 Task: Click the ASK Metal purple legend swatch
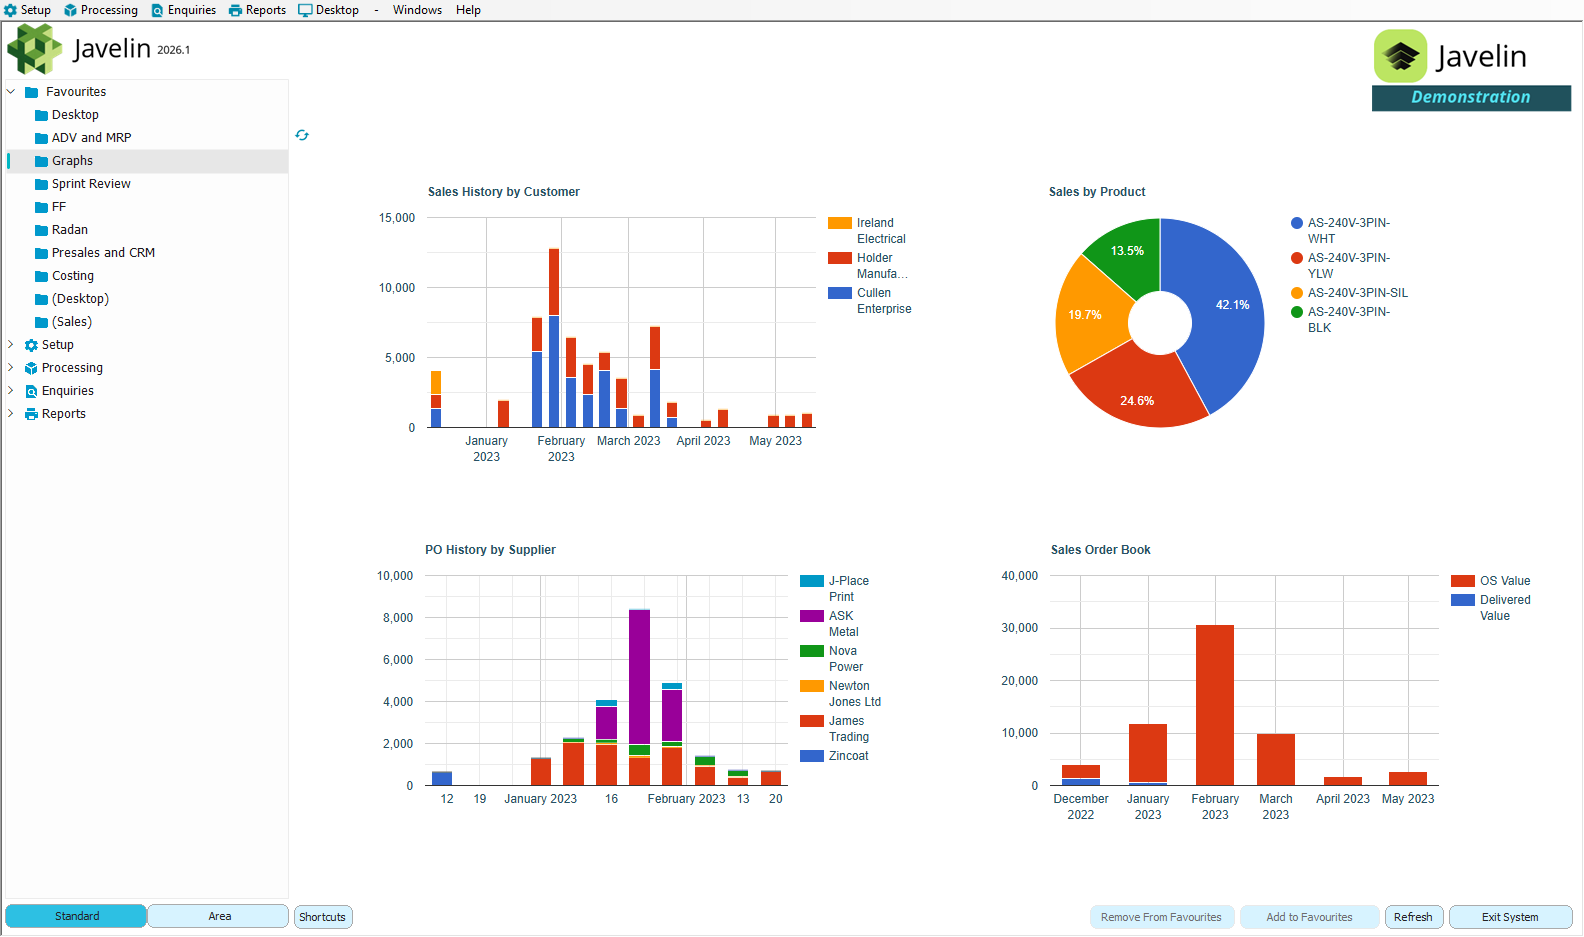[812, 616]
